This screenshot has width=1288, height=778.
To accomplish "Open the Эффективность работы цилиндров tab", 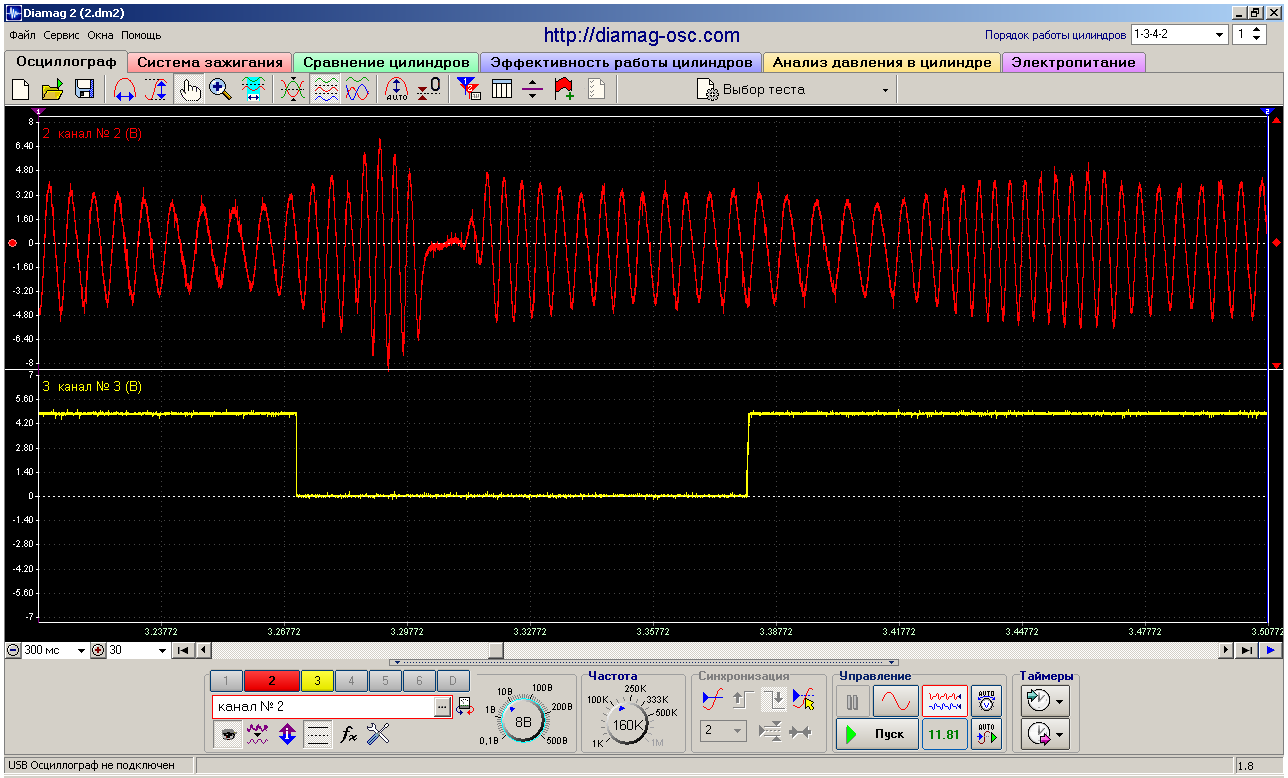I will pyautogui.click(x=621, y=62).
